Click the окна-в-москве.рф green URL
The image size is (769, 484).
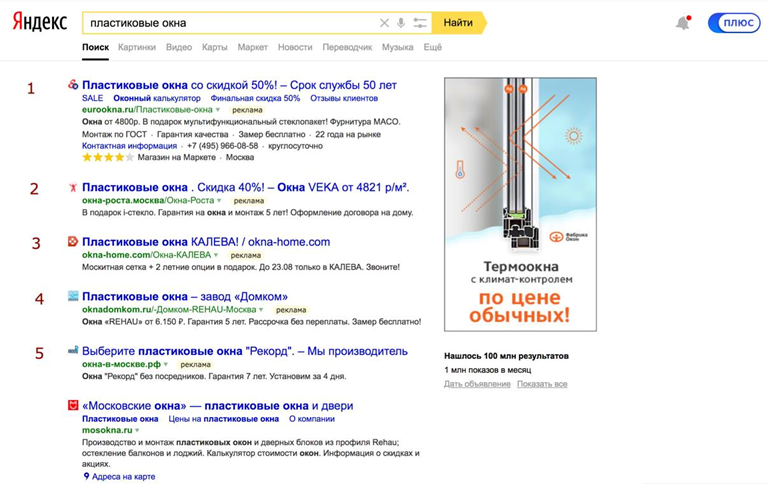tap(121, 364)
